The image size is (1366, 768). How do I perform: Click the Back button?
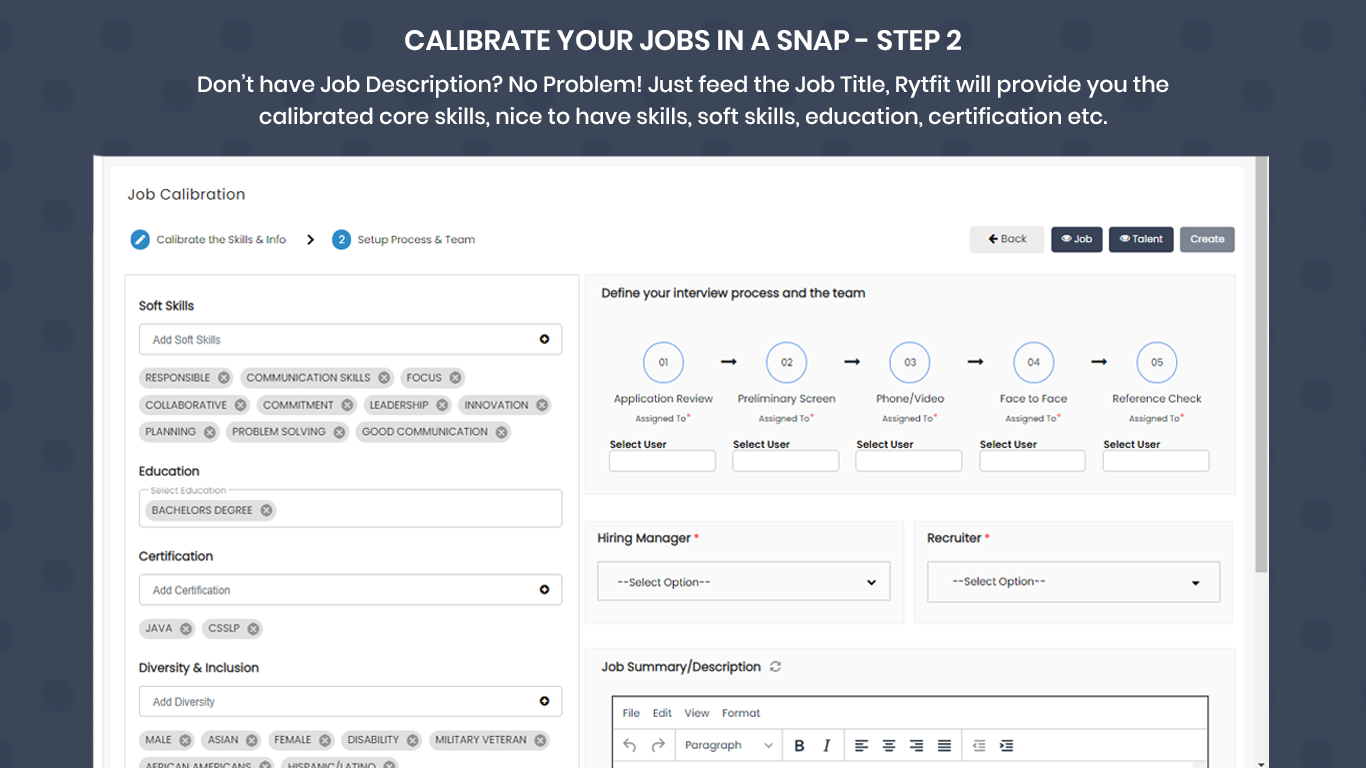(x=1006, y=239)
